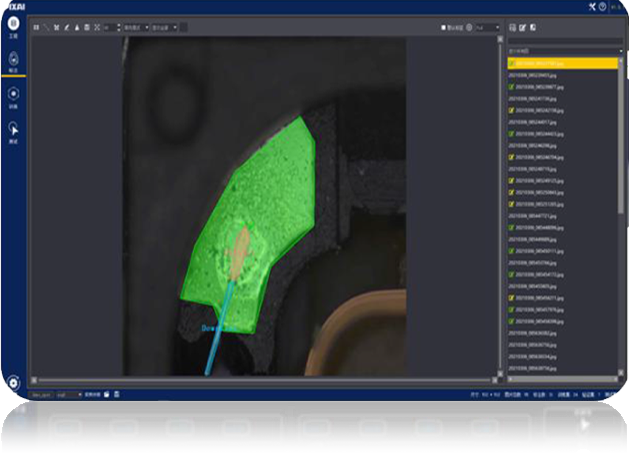Image resolution: width=629 pixels, height=462 pixels.
Task: Toggle the checkbox in the top toolbar
Action: pyautogui.click(x=444, y=27)
